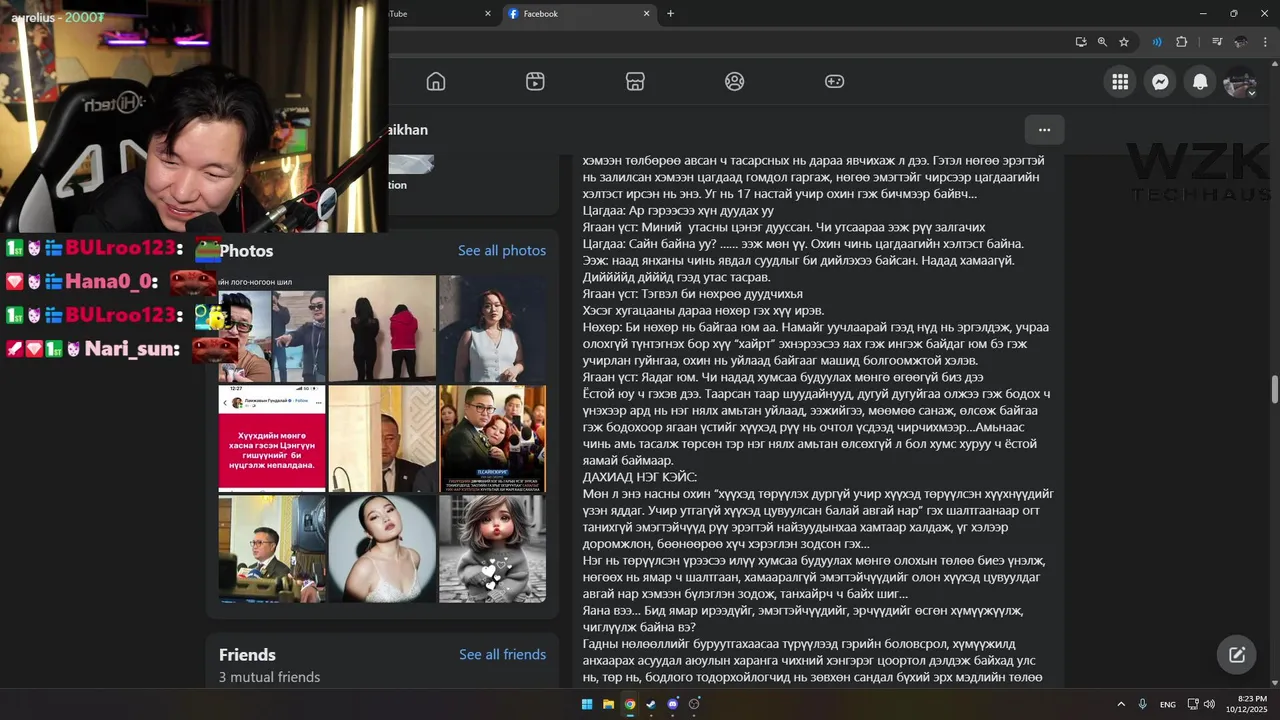
Task: Open the Facebook menu grid icon
Action: (x=1120, y=82)
